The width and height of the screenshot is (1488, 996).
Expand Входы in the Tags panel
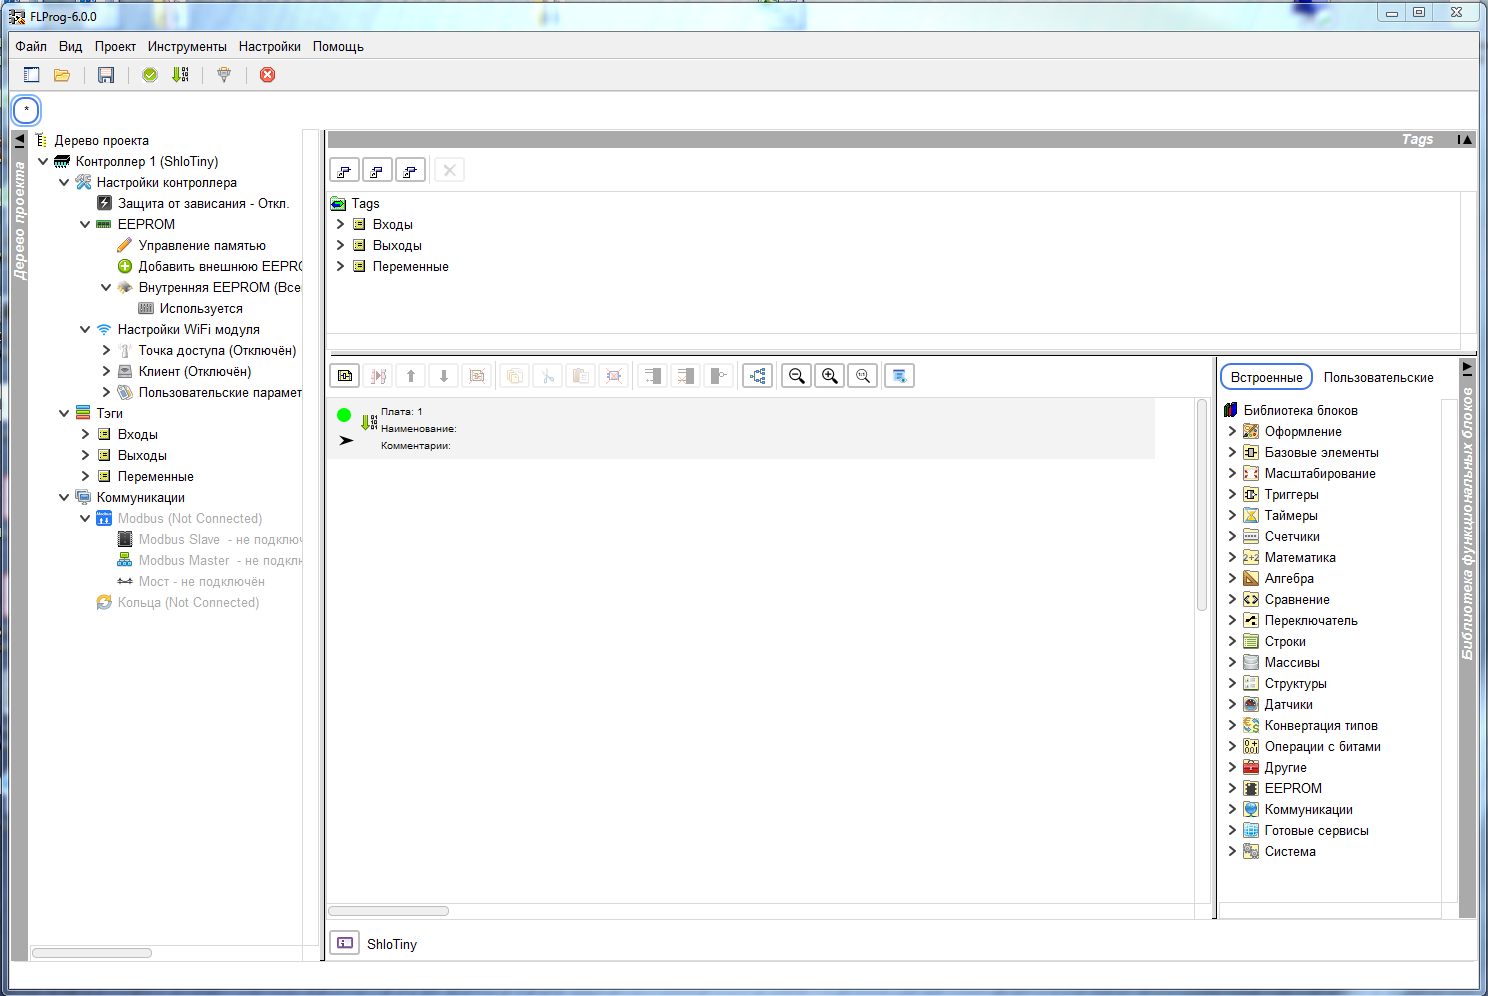tap(340, 224)
